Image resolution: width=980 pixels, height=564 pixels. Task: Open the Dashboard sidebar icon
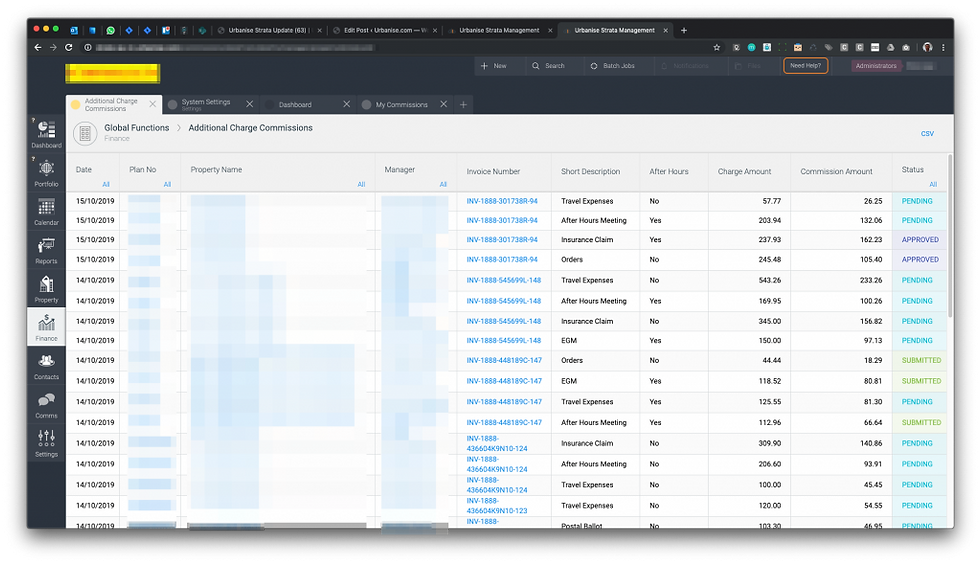(x=46, y=134)
